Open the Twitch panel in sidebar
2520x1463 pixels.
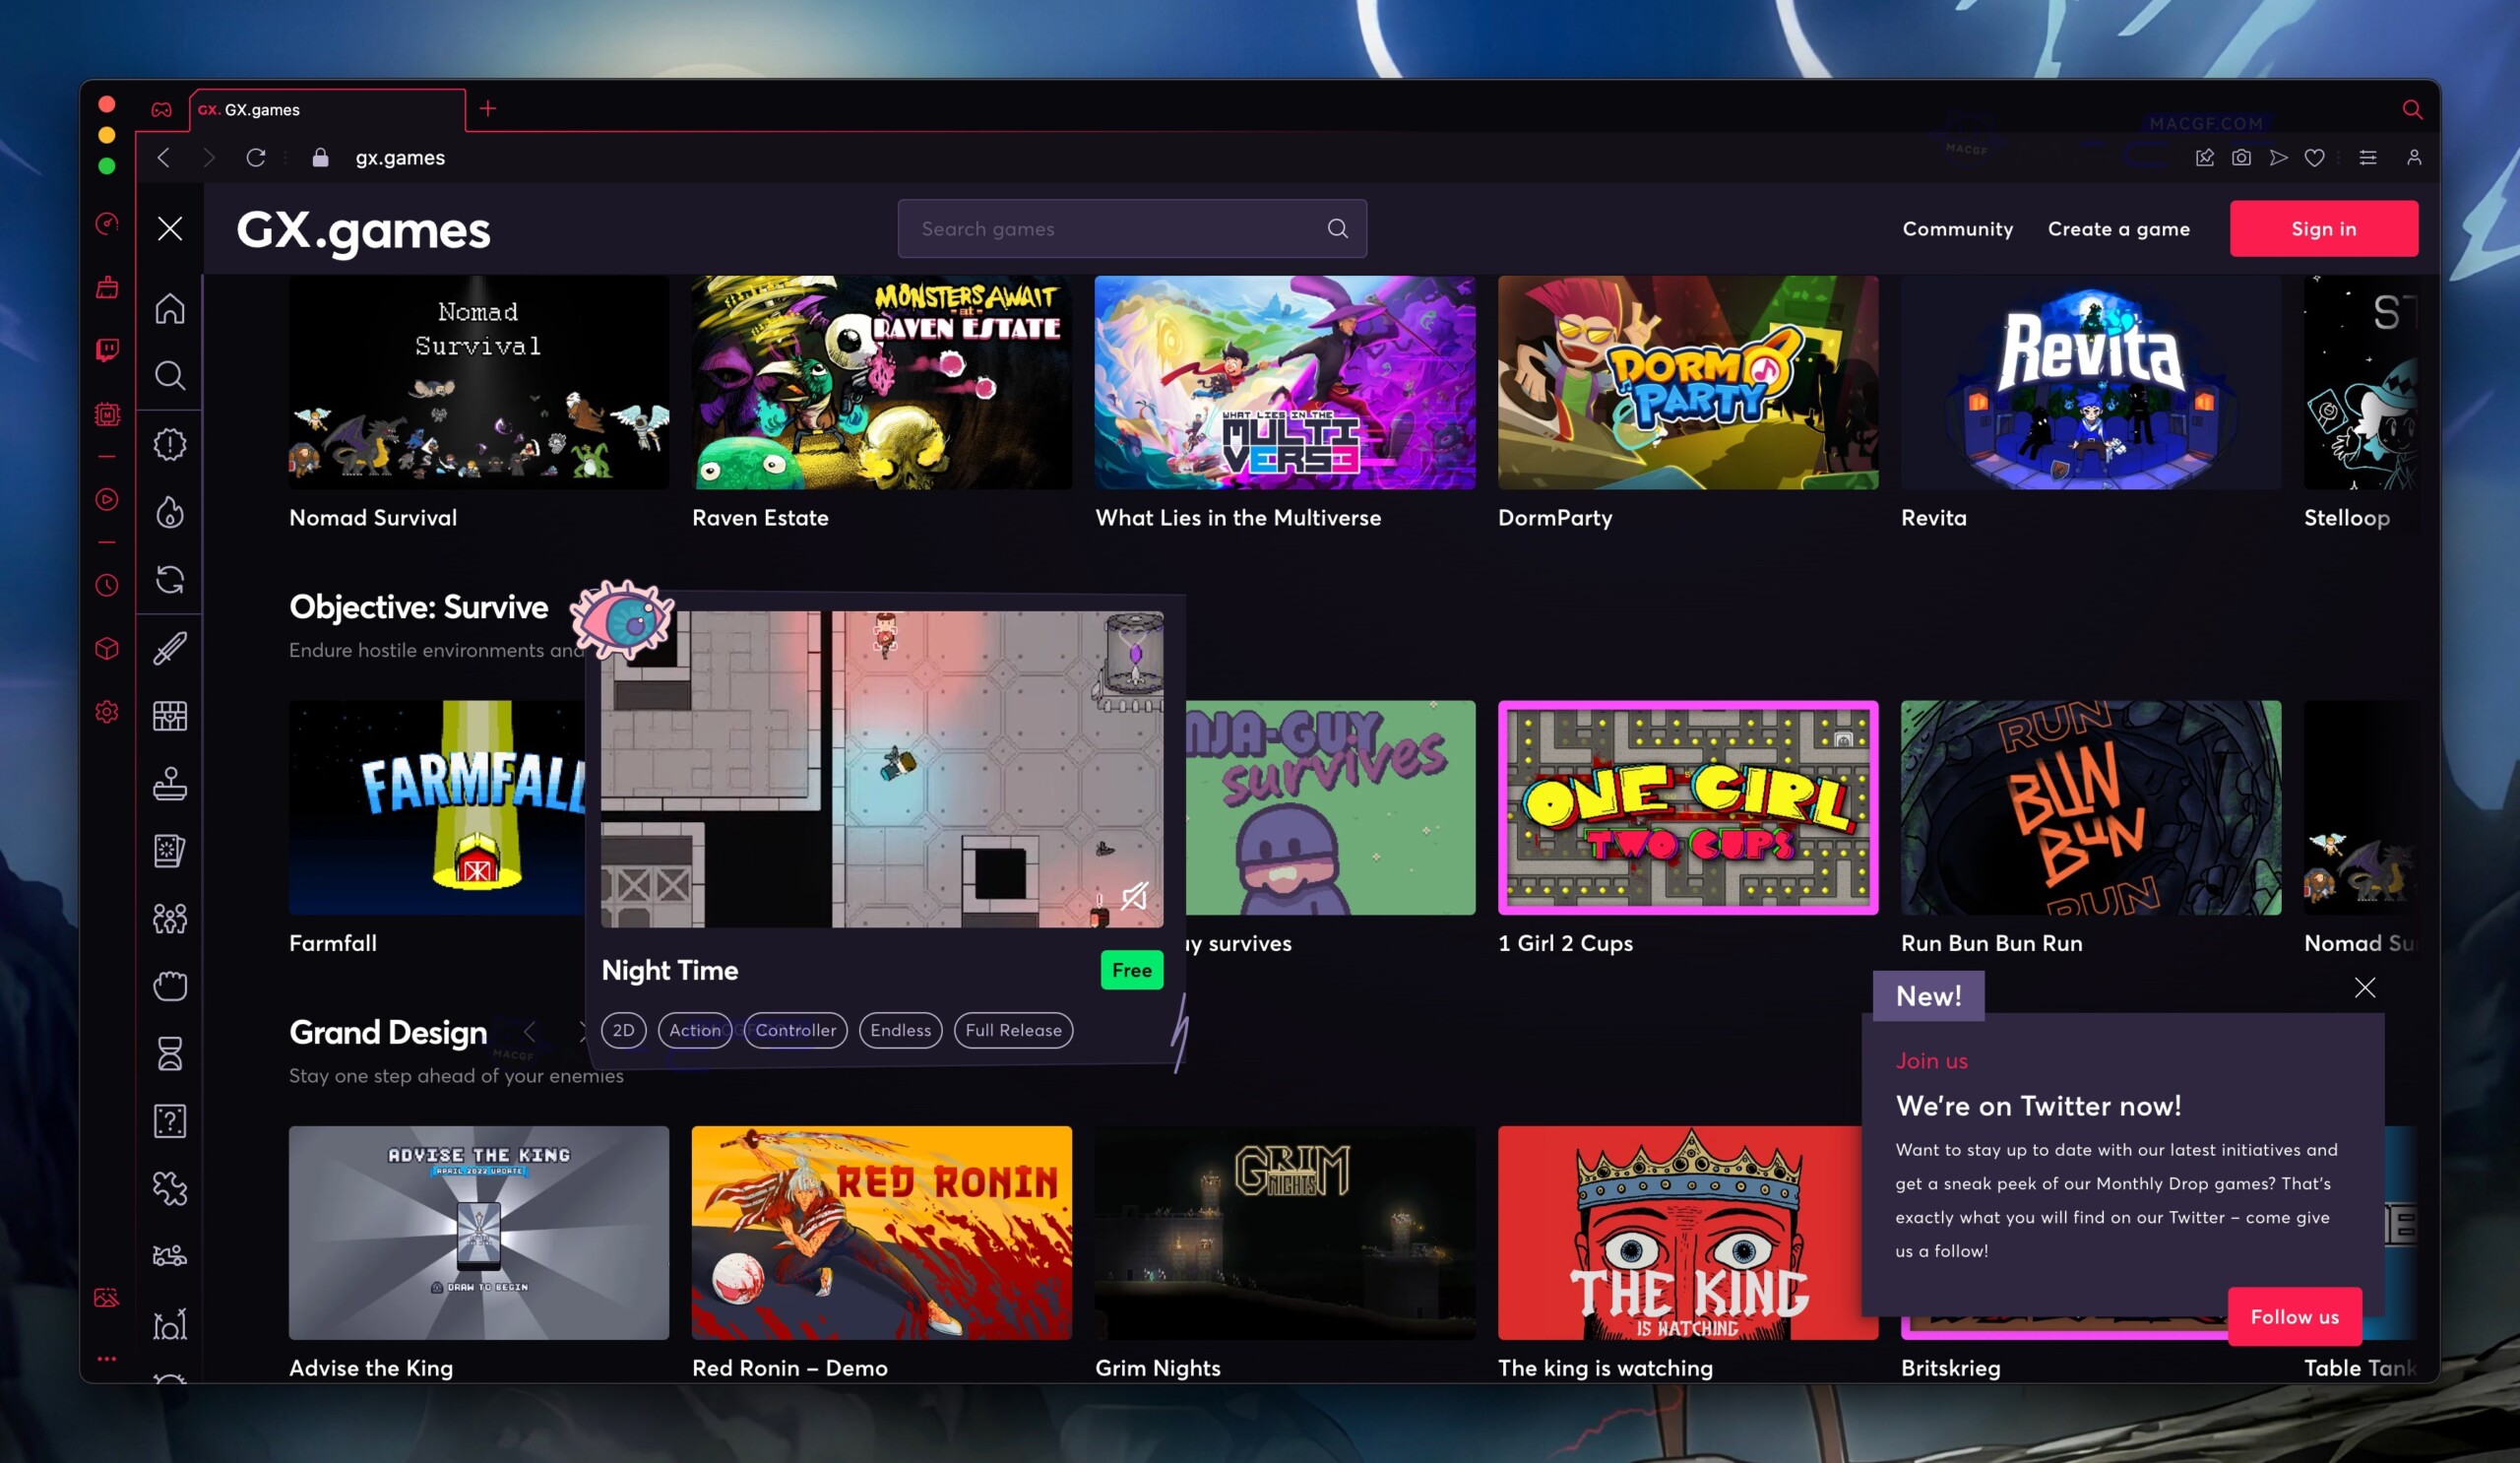click(x=107, y=349)
